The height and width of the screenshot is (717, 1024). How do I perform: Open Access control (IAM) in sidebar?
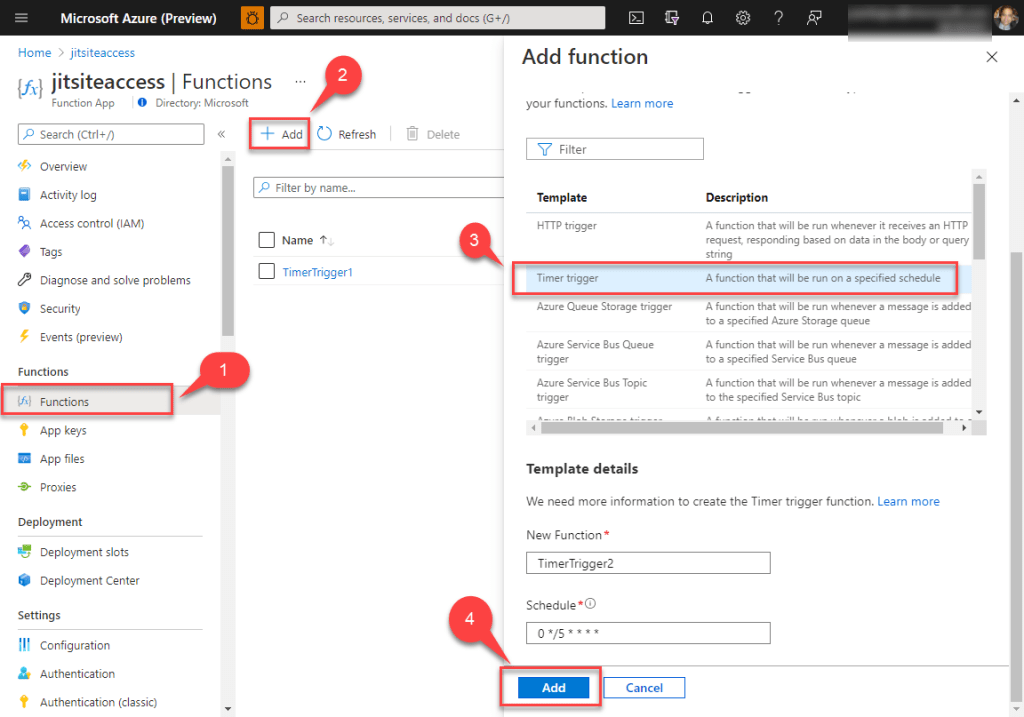92,223
